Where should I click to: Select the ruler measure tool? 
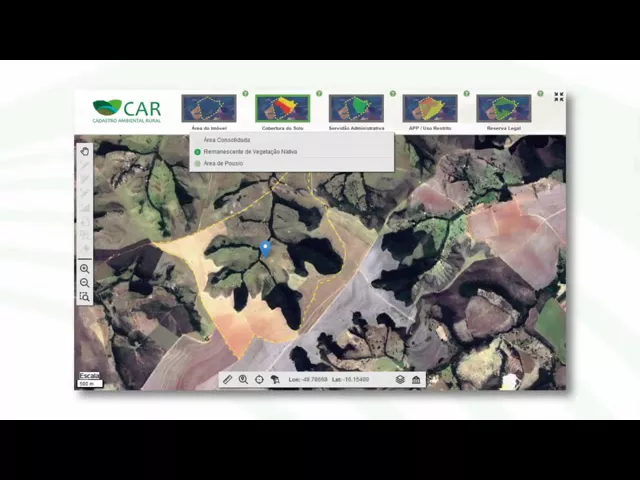pyautogui.click(x=228, y=380)
